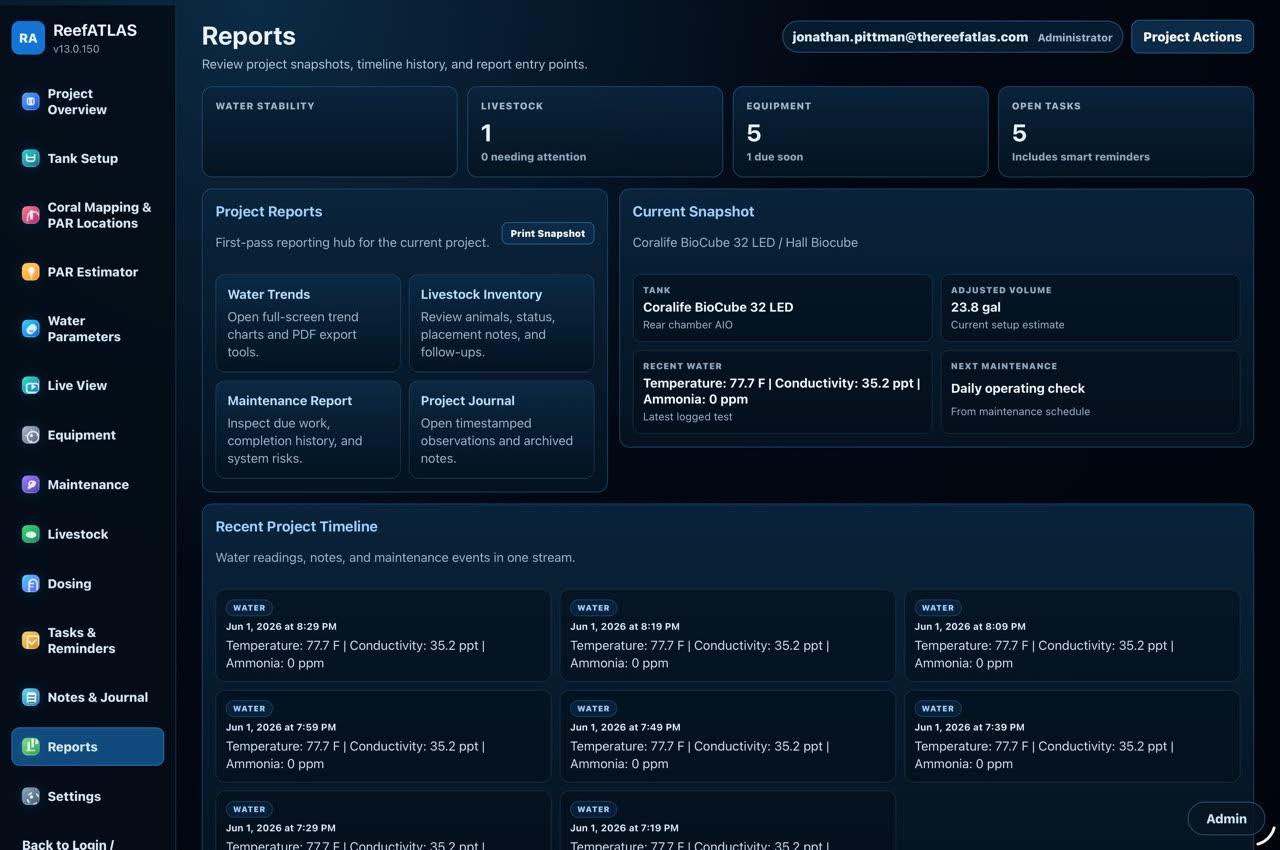Click the Coralife BioCube 32 LED tank tile
1280x850 pixels.
pyautogui.click(x=782, y=308)
